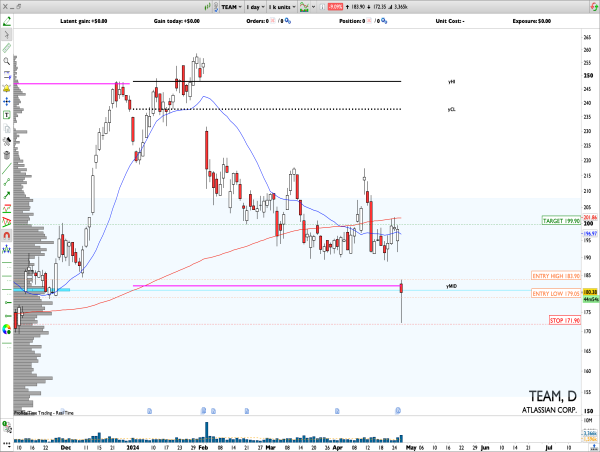Open the order mode icon below chart

(6, 426)
